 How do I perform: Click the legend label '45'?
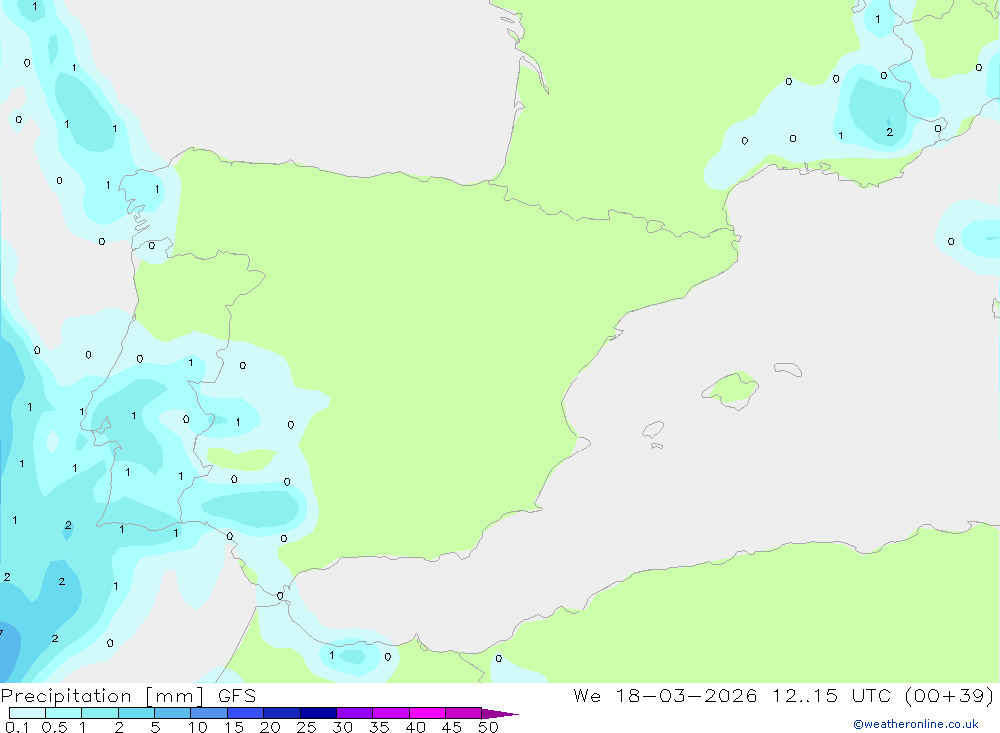(452, 727)
